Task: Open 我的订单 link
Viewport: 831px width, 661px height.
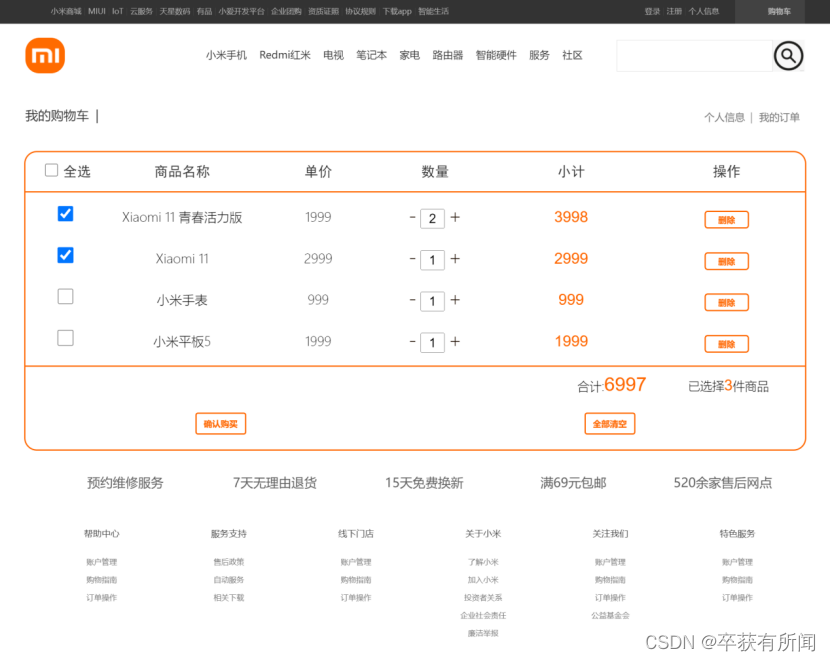Action: coord(779,117)
